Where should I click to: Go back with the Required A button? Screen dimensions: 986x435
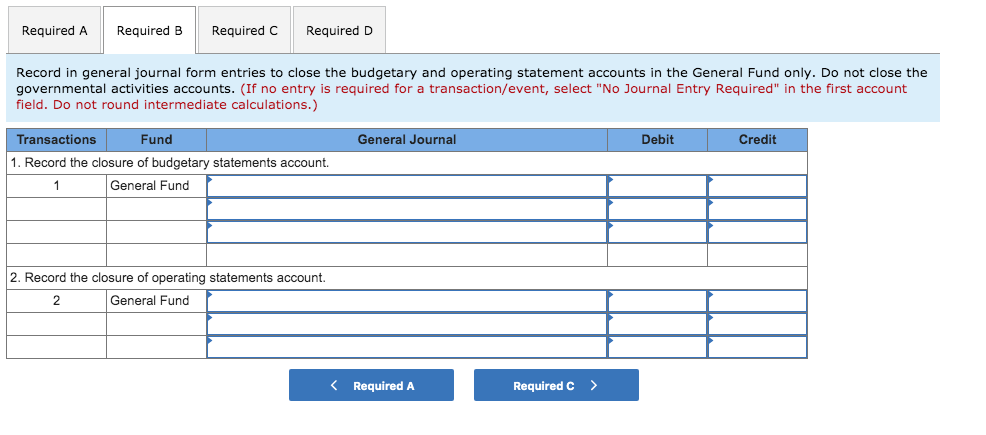[371, 385]
